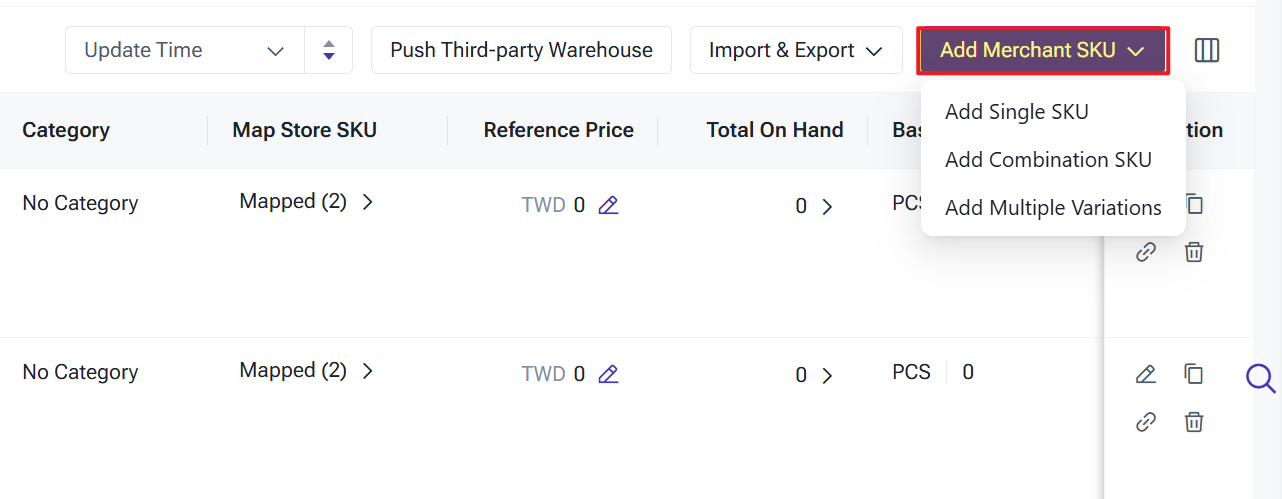Open Mapped (2) in first row

point(305,202)
